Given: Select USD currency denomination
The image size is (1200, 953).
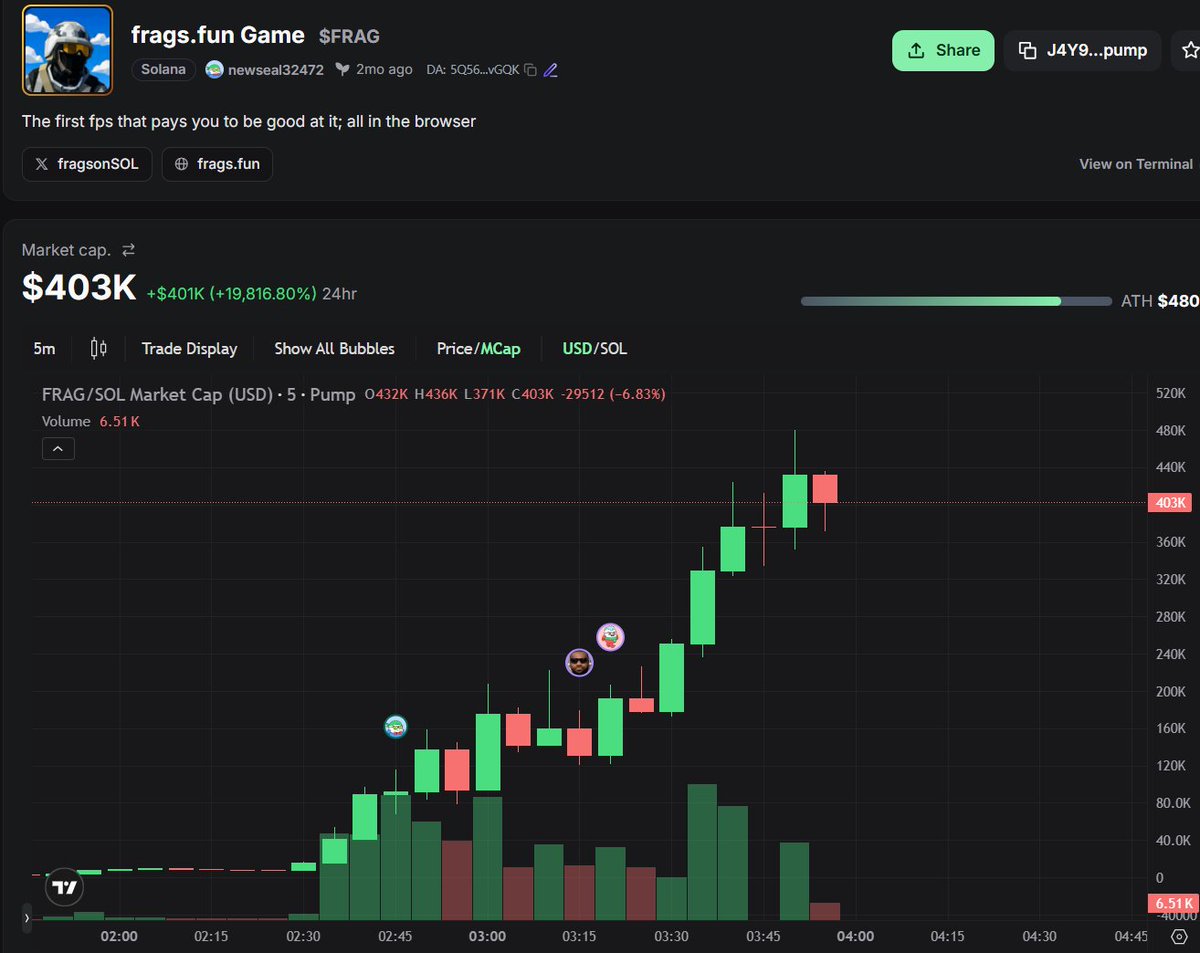Looking at the screenshot, I should pyautogui.click(x=577, y=348).
